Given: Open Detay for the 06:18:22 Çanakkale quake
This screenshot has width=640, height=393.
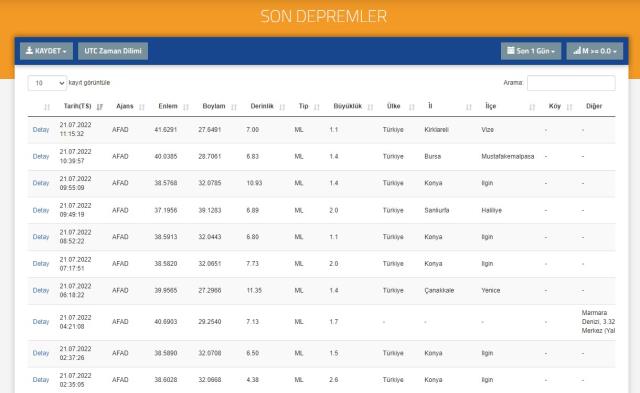Looking at the screenshot, I should click(x=41, y=291).
